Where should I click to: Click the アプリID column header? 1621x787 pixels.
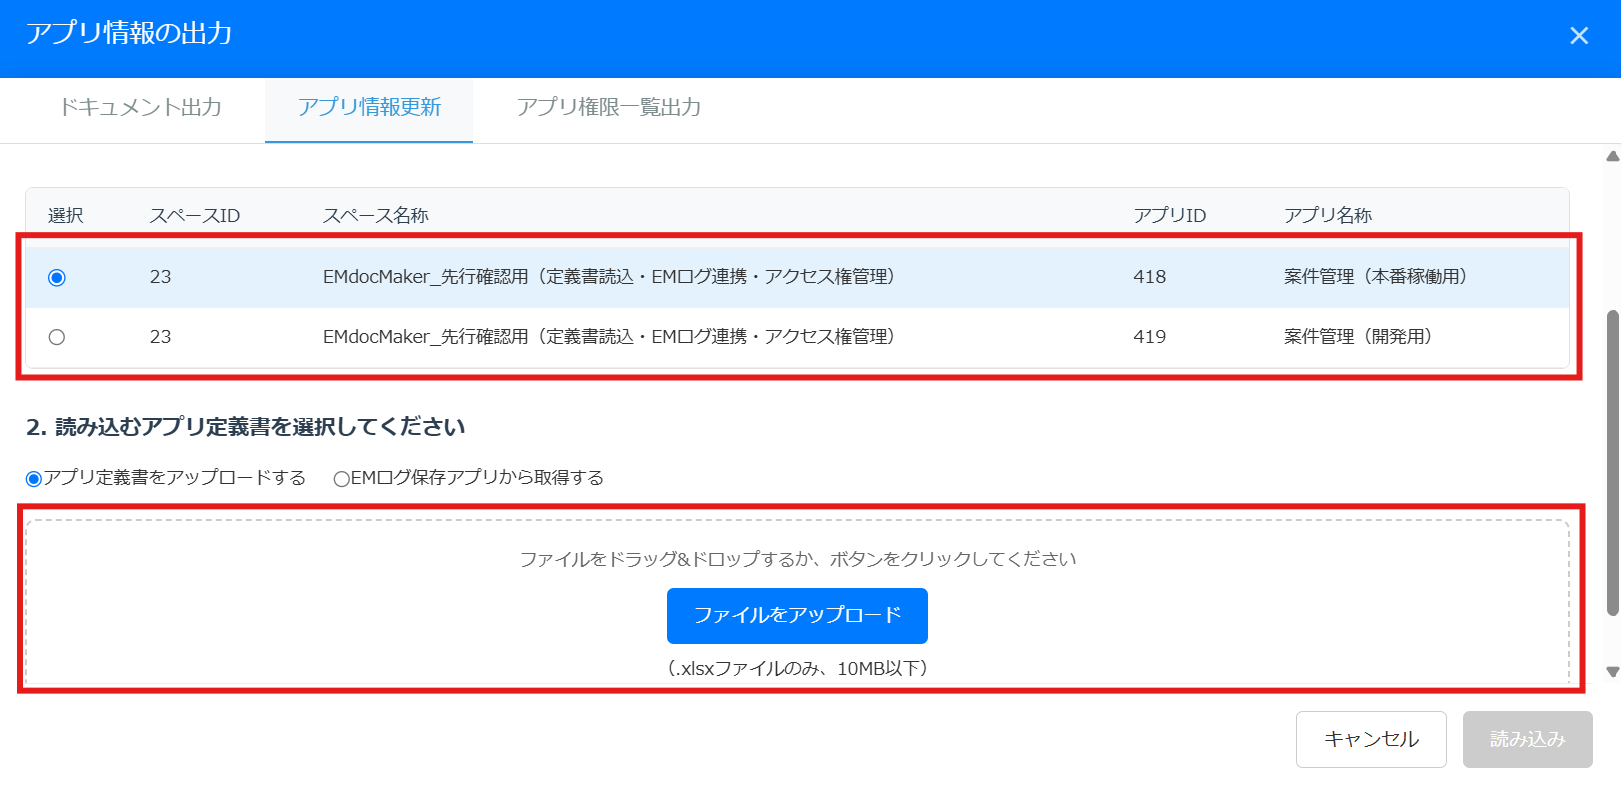click(1170, 216)
